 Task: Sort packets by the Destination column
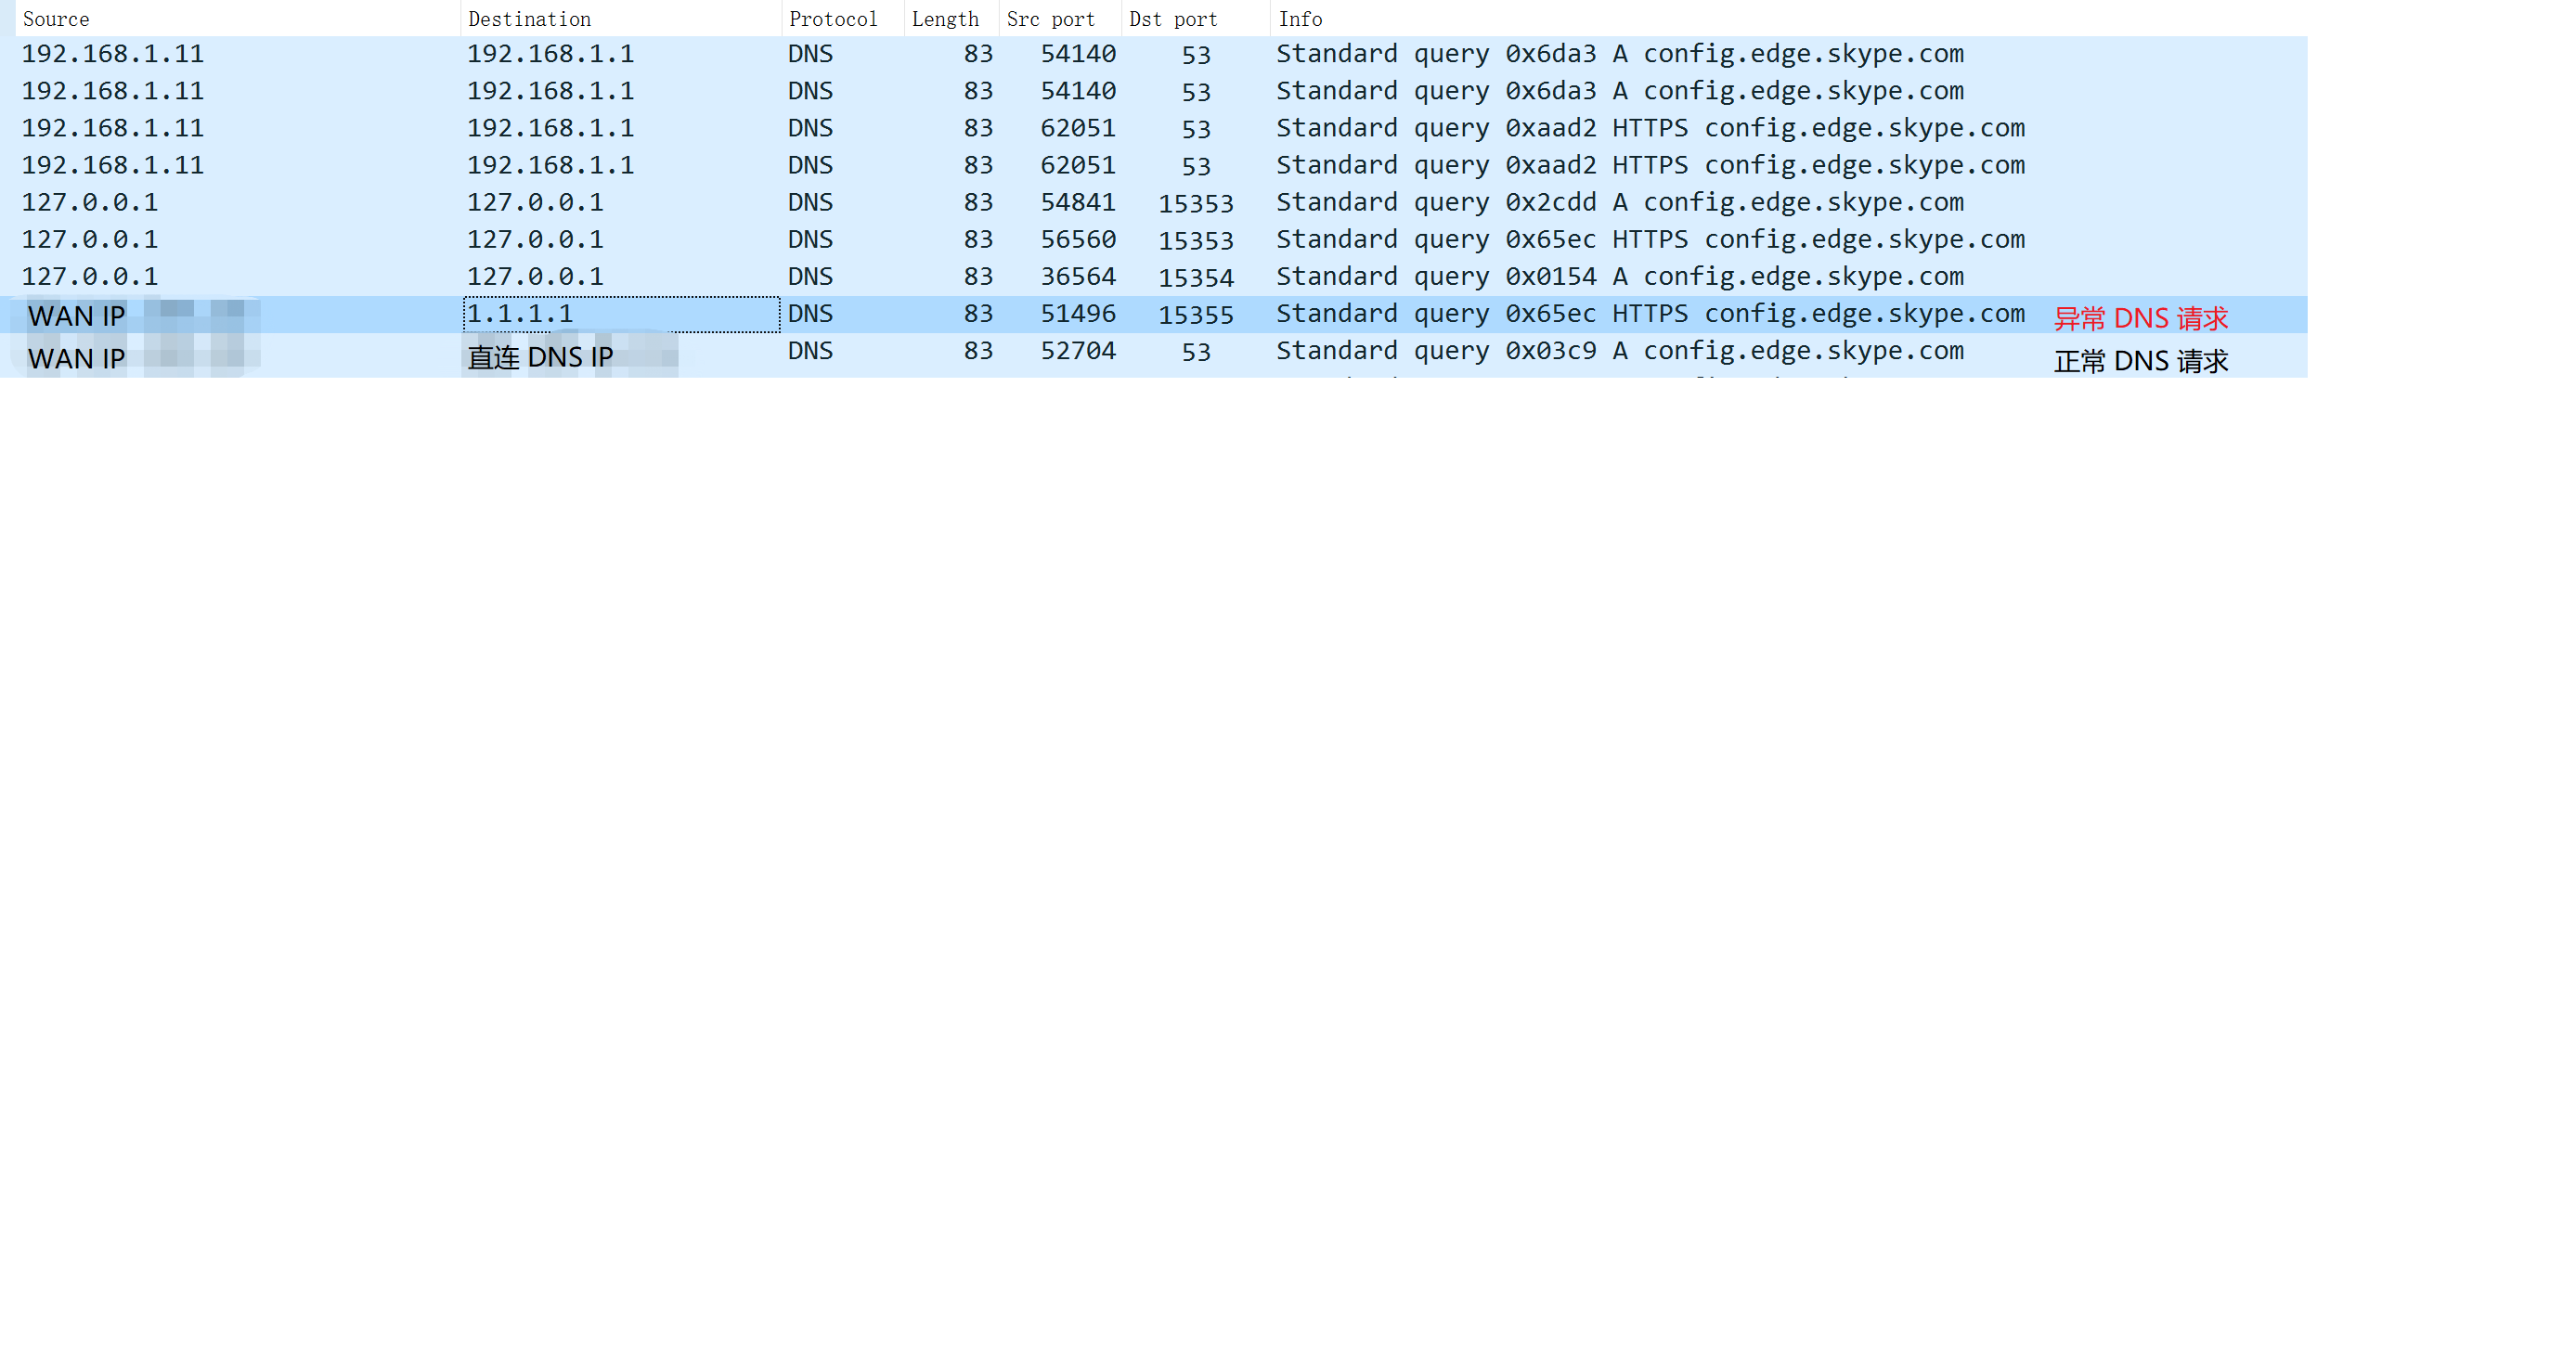tap(528, 18)
